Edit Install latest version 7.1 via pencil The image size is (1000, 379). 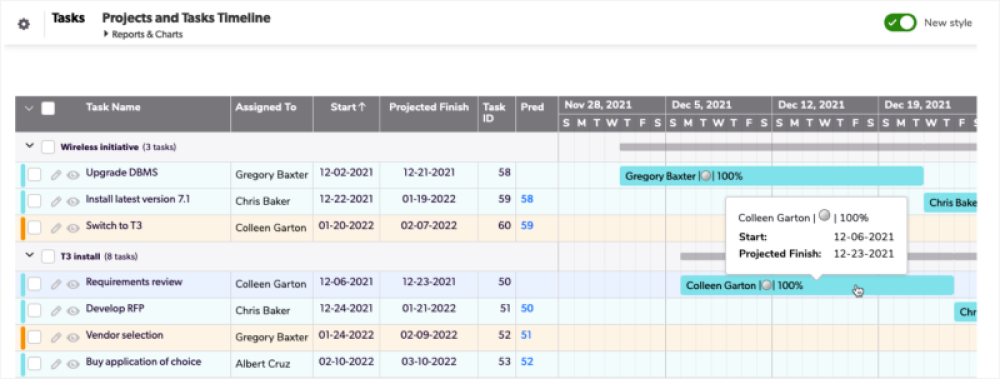pyautogui.click(x=56, y=201)
